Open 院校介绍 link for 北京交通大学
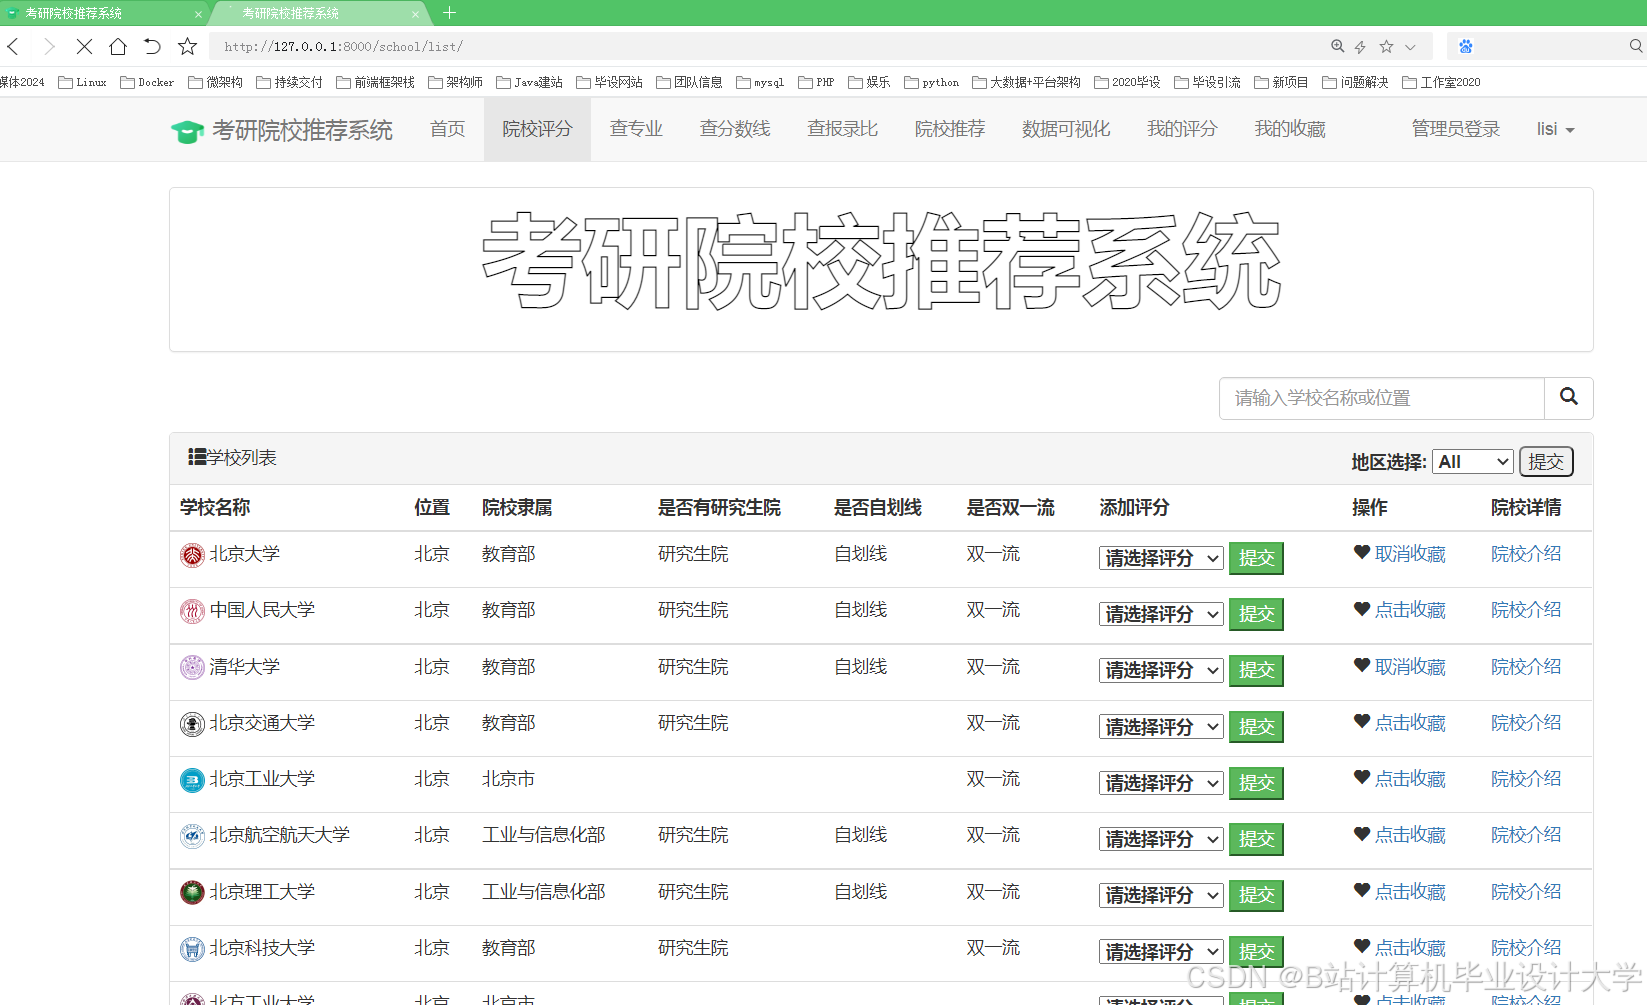Viewport: 1647px width, 1005px height. pyautogui.click(x=1525, y=722)
